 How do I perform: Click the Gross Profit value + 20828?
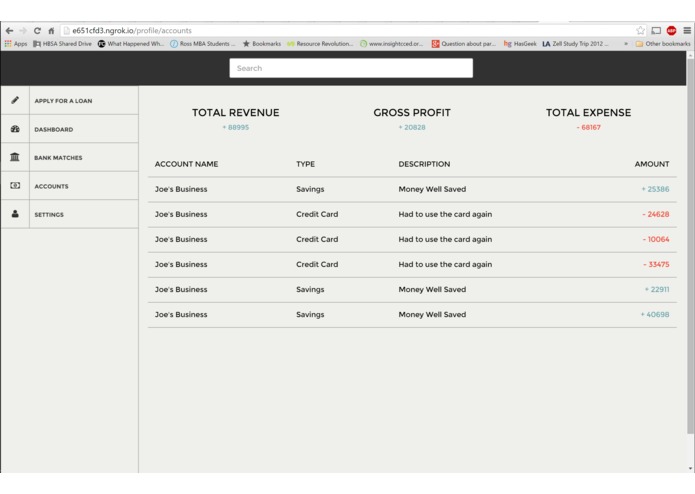click(x=412, y=127)
